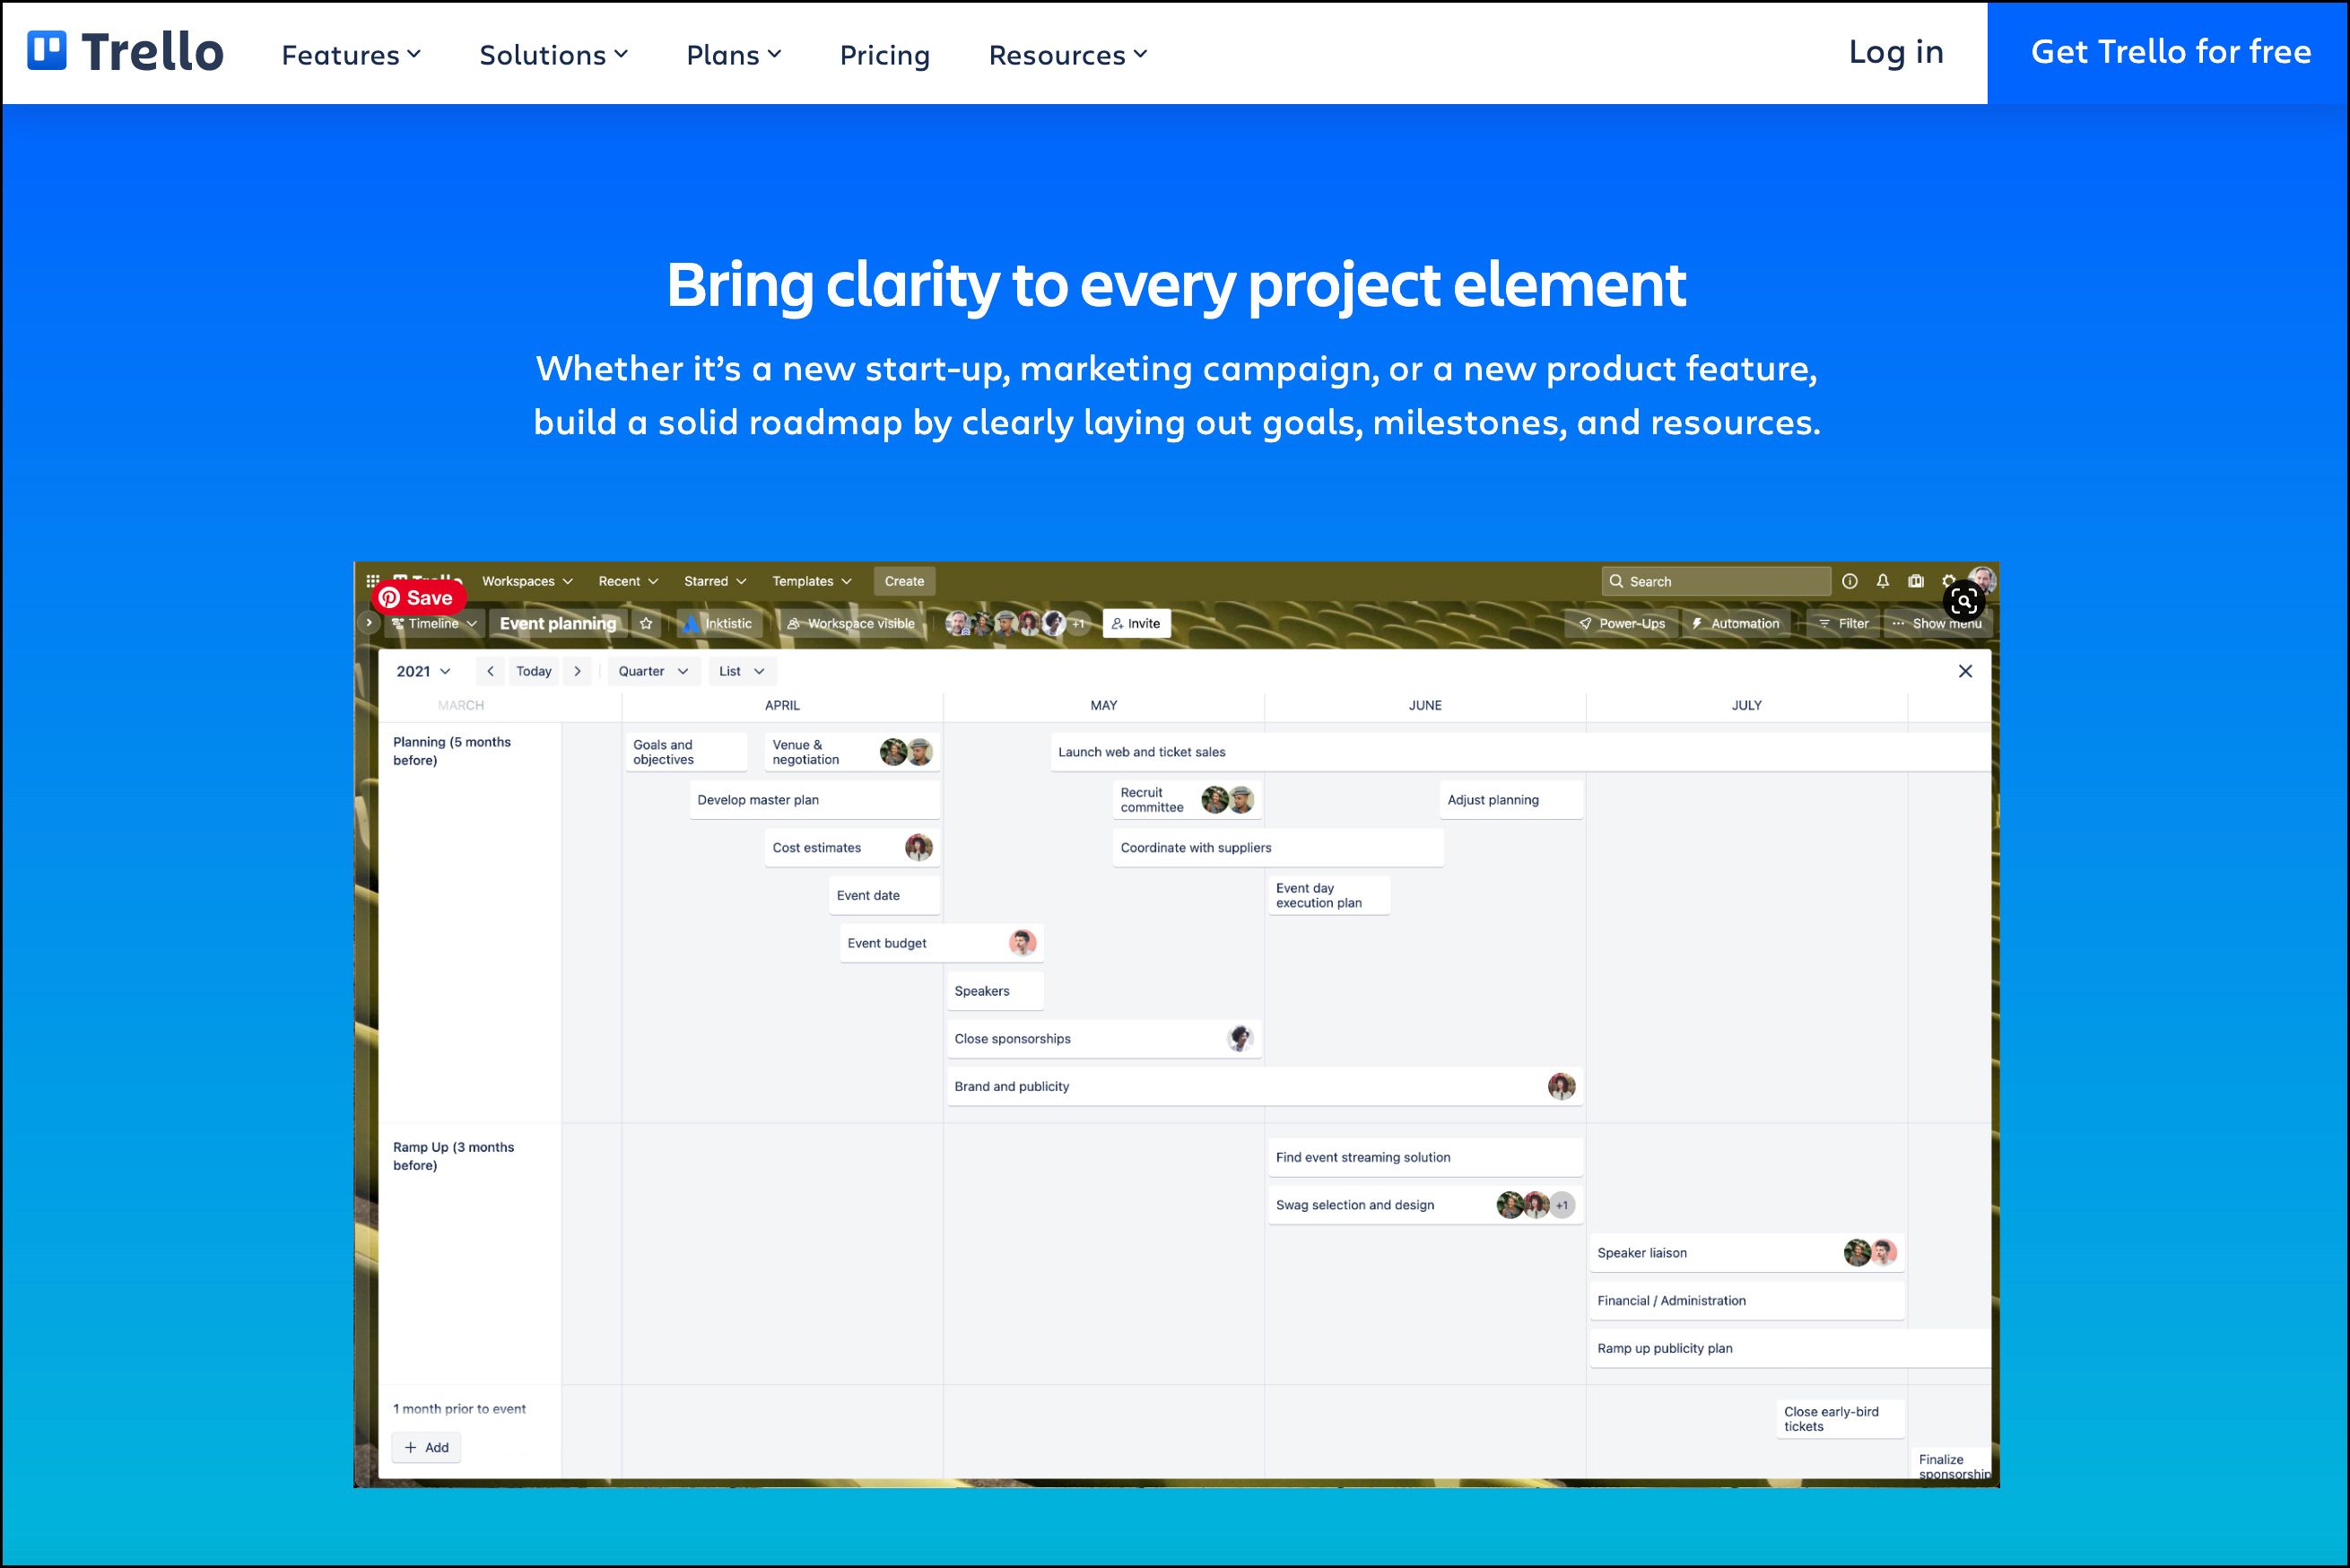Open the app switcher grid icon
The height and width of the screenshot is (1568, 2350).
[372, 581]
